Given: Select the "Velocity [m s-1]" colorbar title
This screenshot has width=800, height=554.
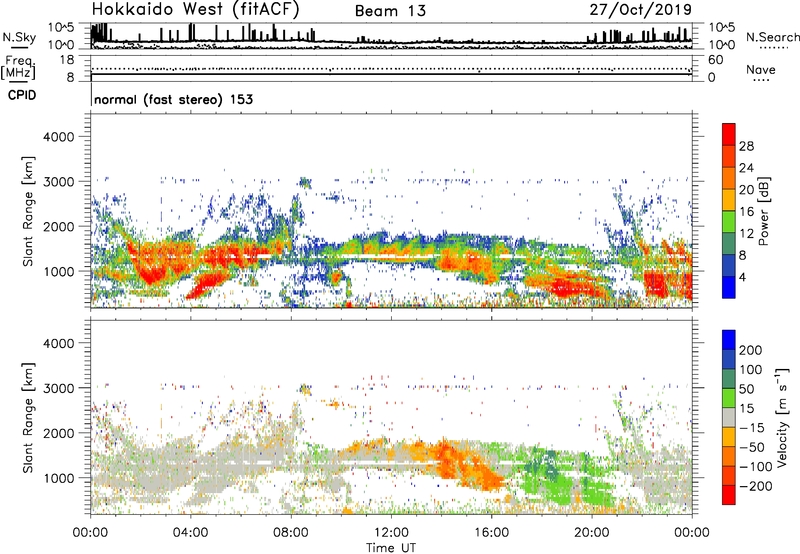Looking at the screenshot, I should [782, 417].
